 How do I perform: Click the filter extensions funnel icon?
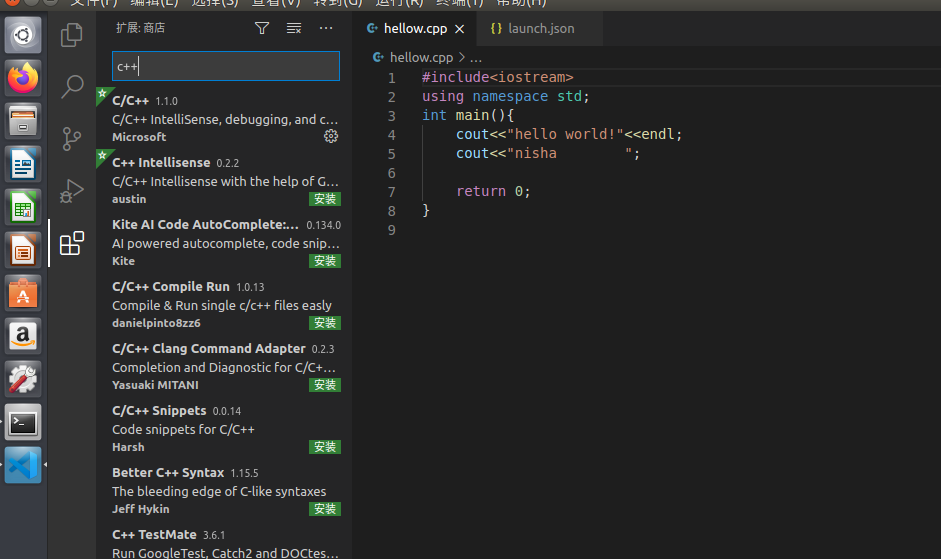pyautogui.click(x=262, y=28)
